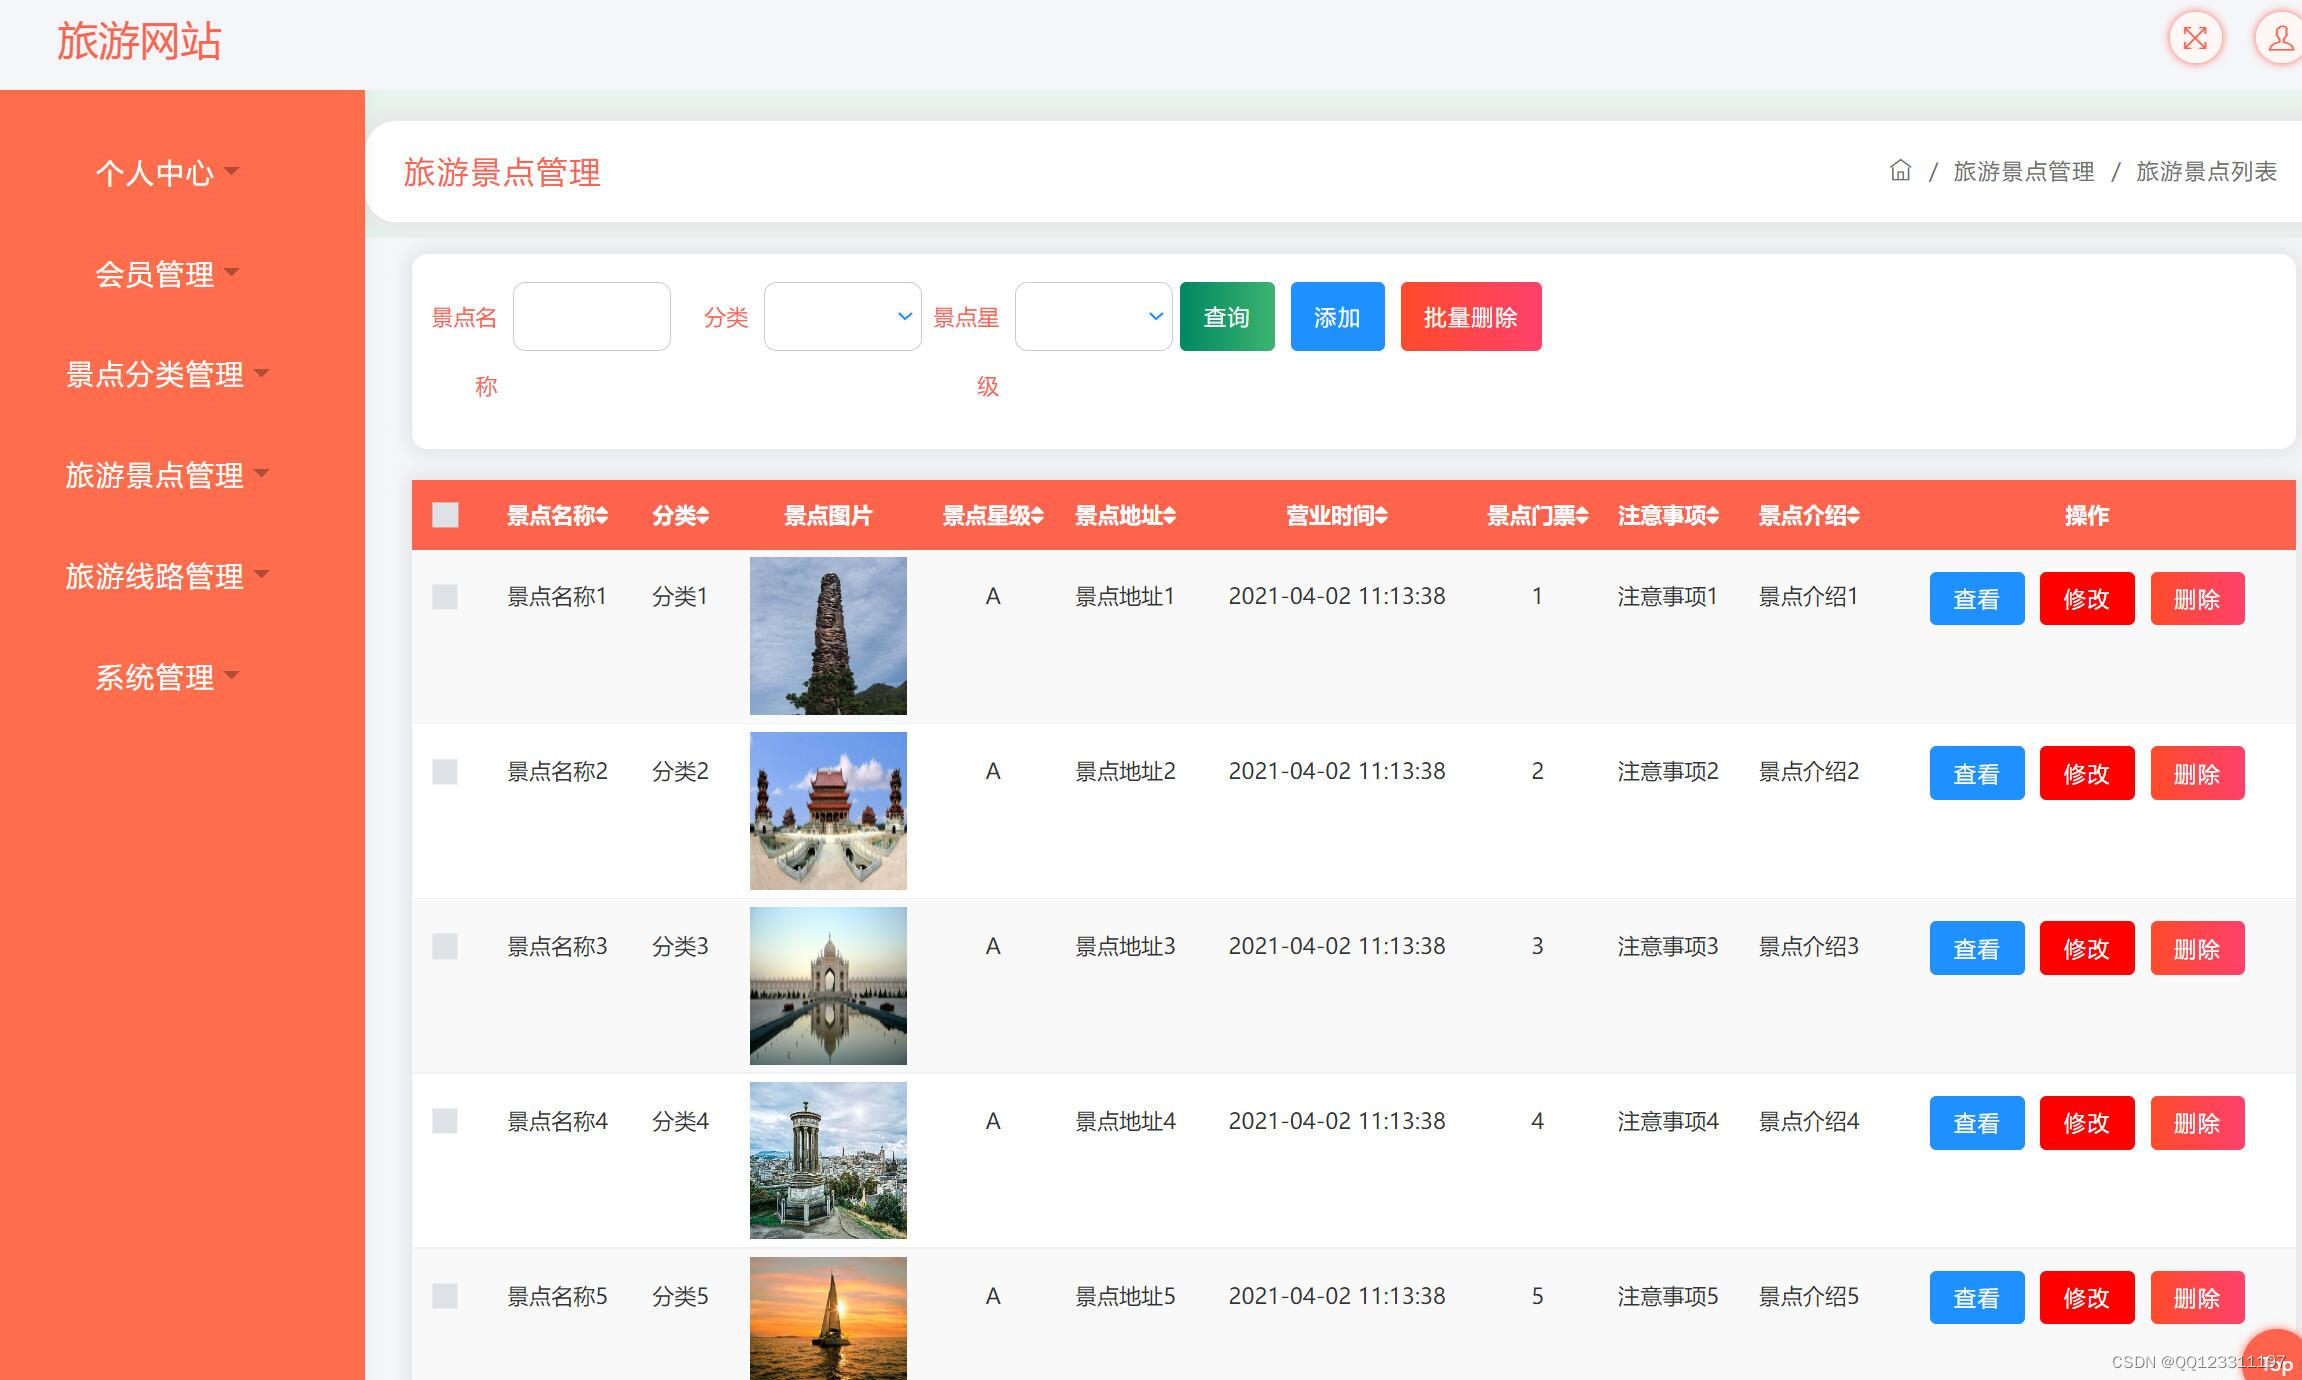2302x1380 pixels.
Task: Open the monument thumbnail of 景点名称4
Action: tap(828, 1160)
